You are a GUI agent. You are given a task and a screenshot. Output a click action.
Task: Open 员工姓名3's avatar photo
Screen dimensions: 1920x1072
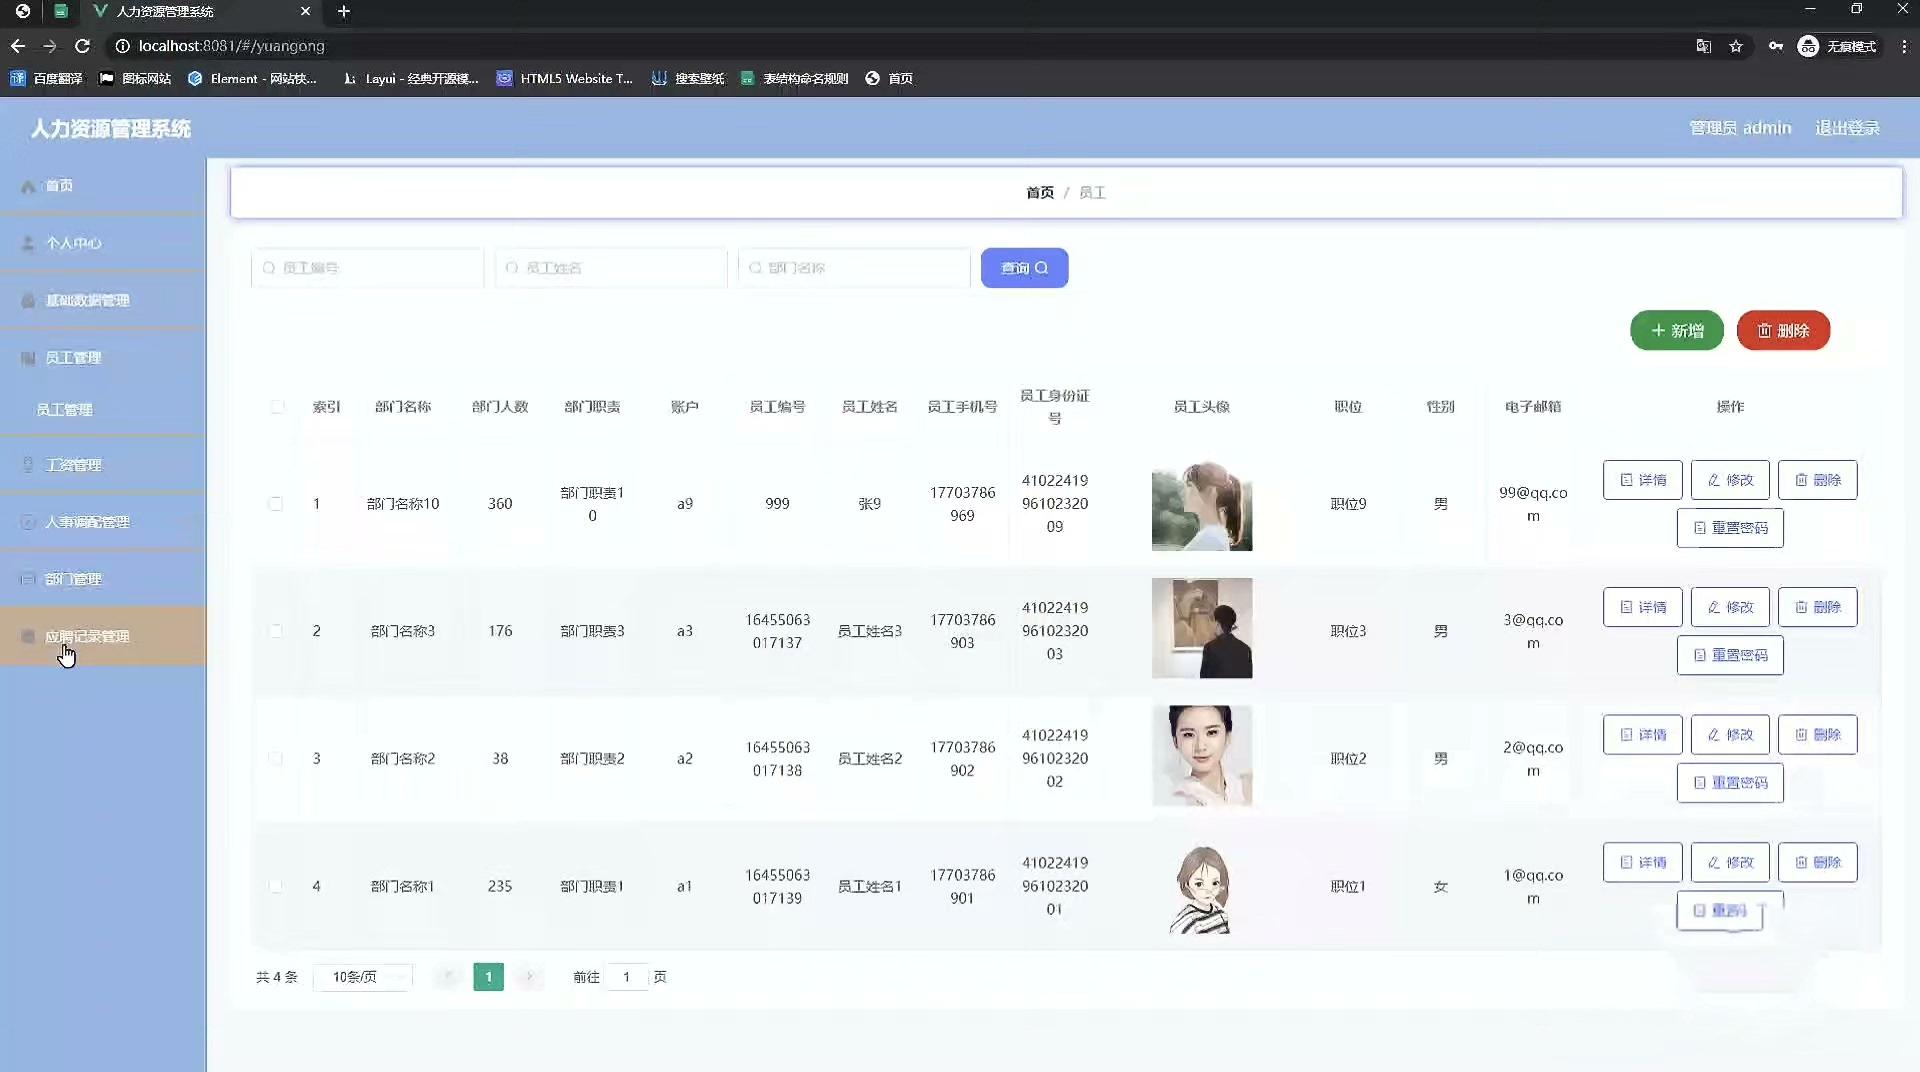pyautogui.click(x=1201, y=628)
